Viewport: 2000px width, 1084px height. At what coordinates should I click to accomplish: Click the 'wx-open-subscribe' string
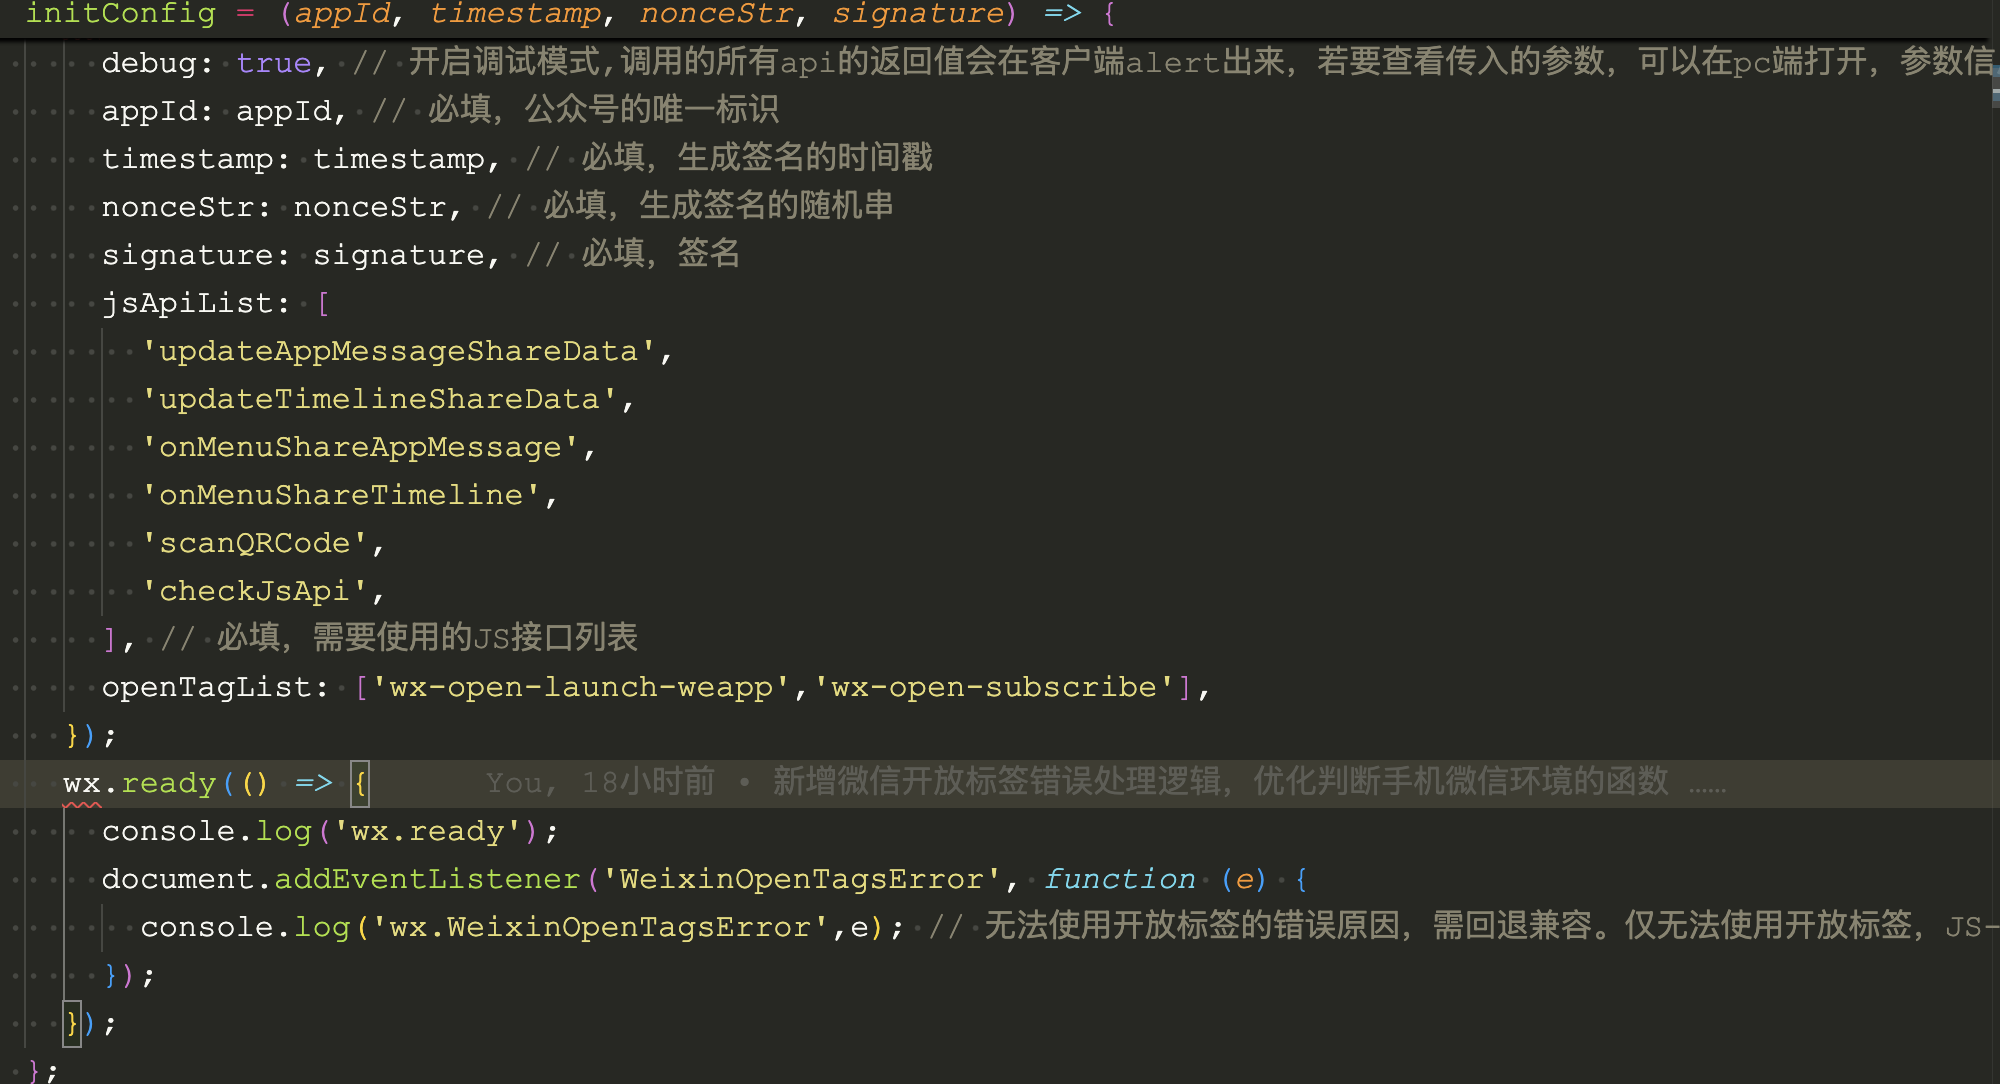tap(994, 688)
